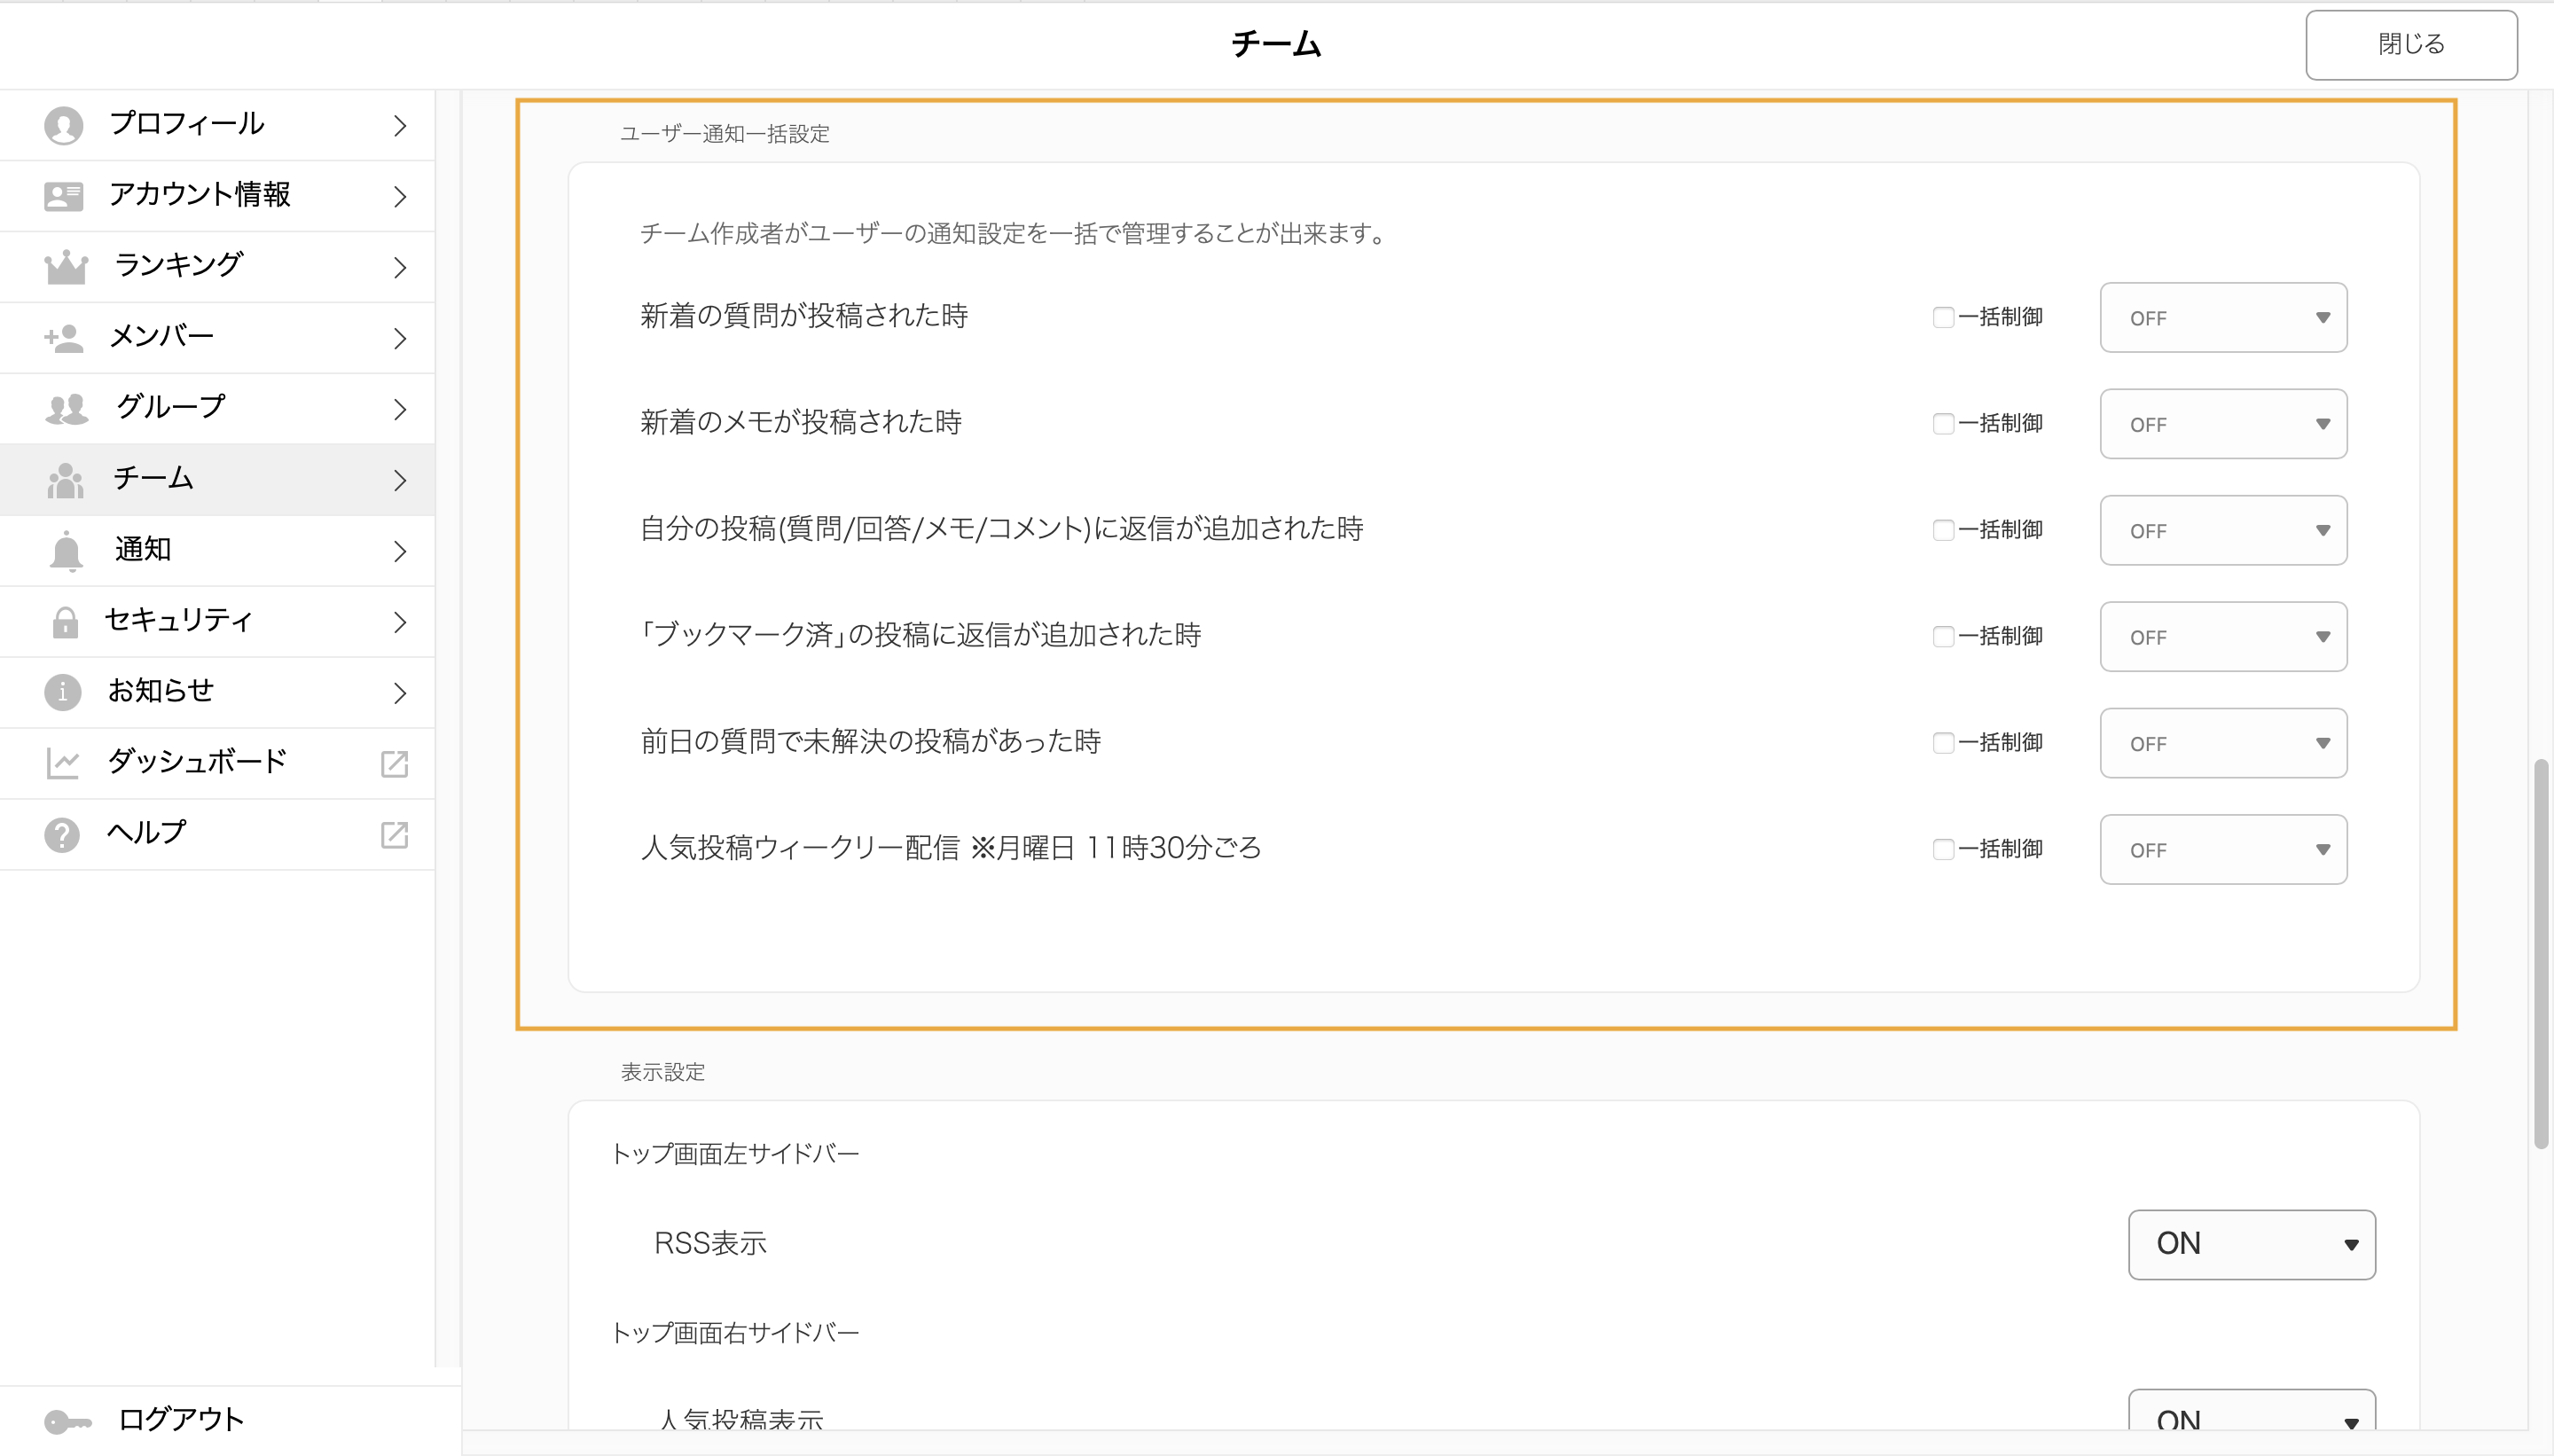Open ダッシュボード external link
The image size is (2554, 1456).
(x=217, y=764)
